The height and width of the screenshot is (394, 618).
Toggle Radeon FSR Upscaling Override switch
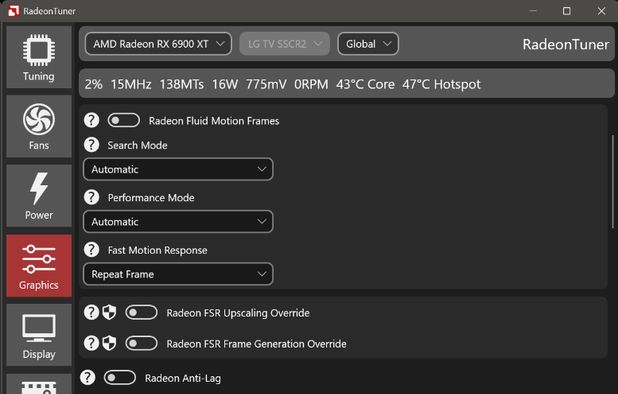141,312
